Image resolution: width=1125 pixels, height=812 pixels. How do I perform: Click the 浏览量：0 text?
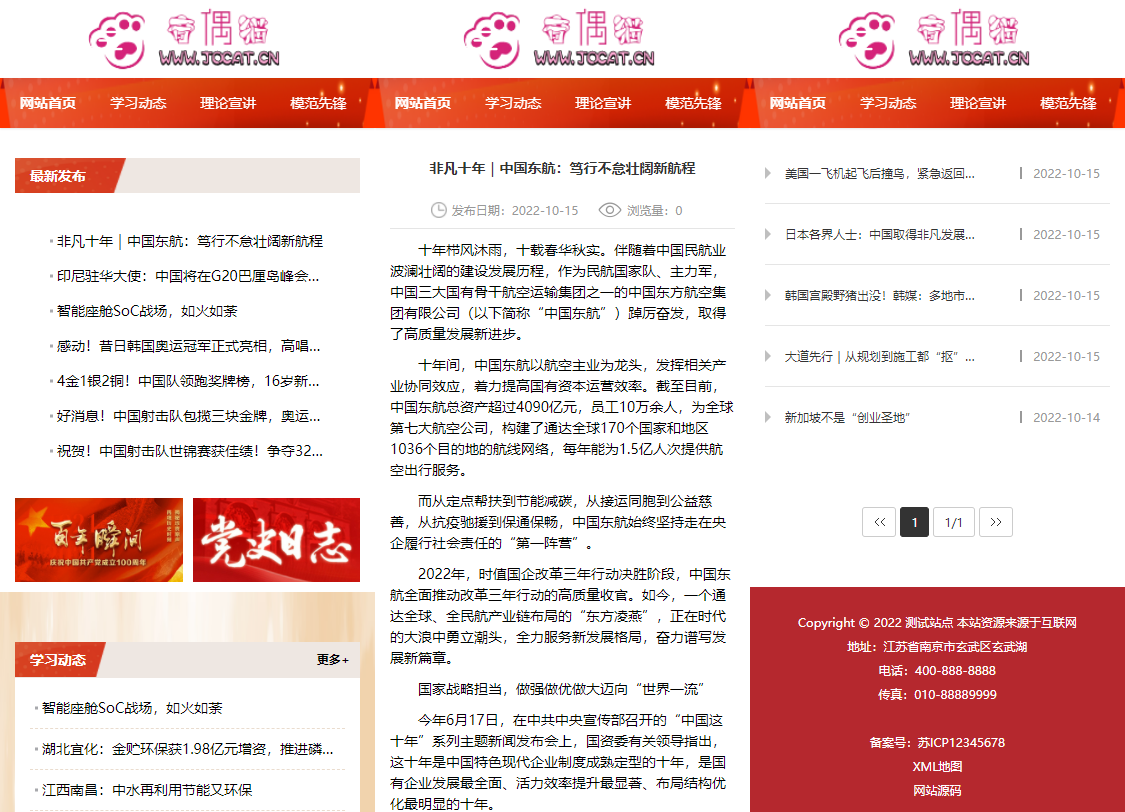pos(654,210)
